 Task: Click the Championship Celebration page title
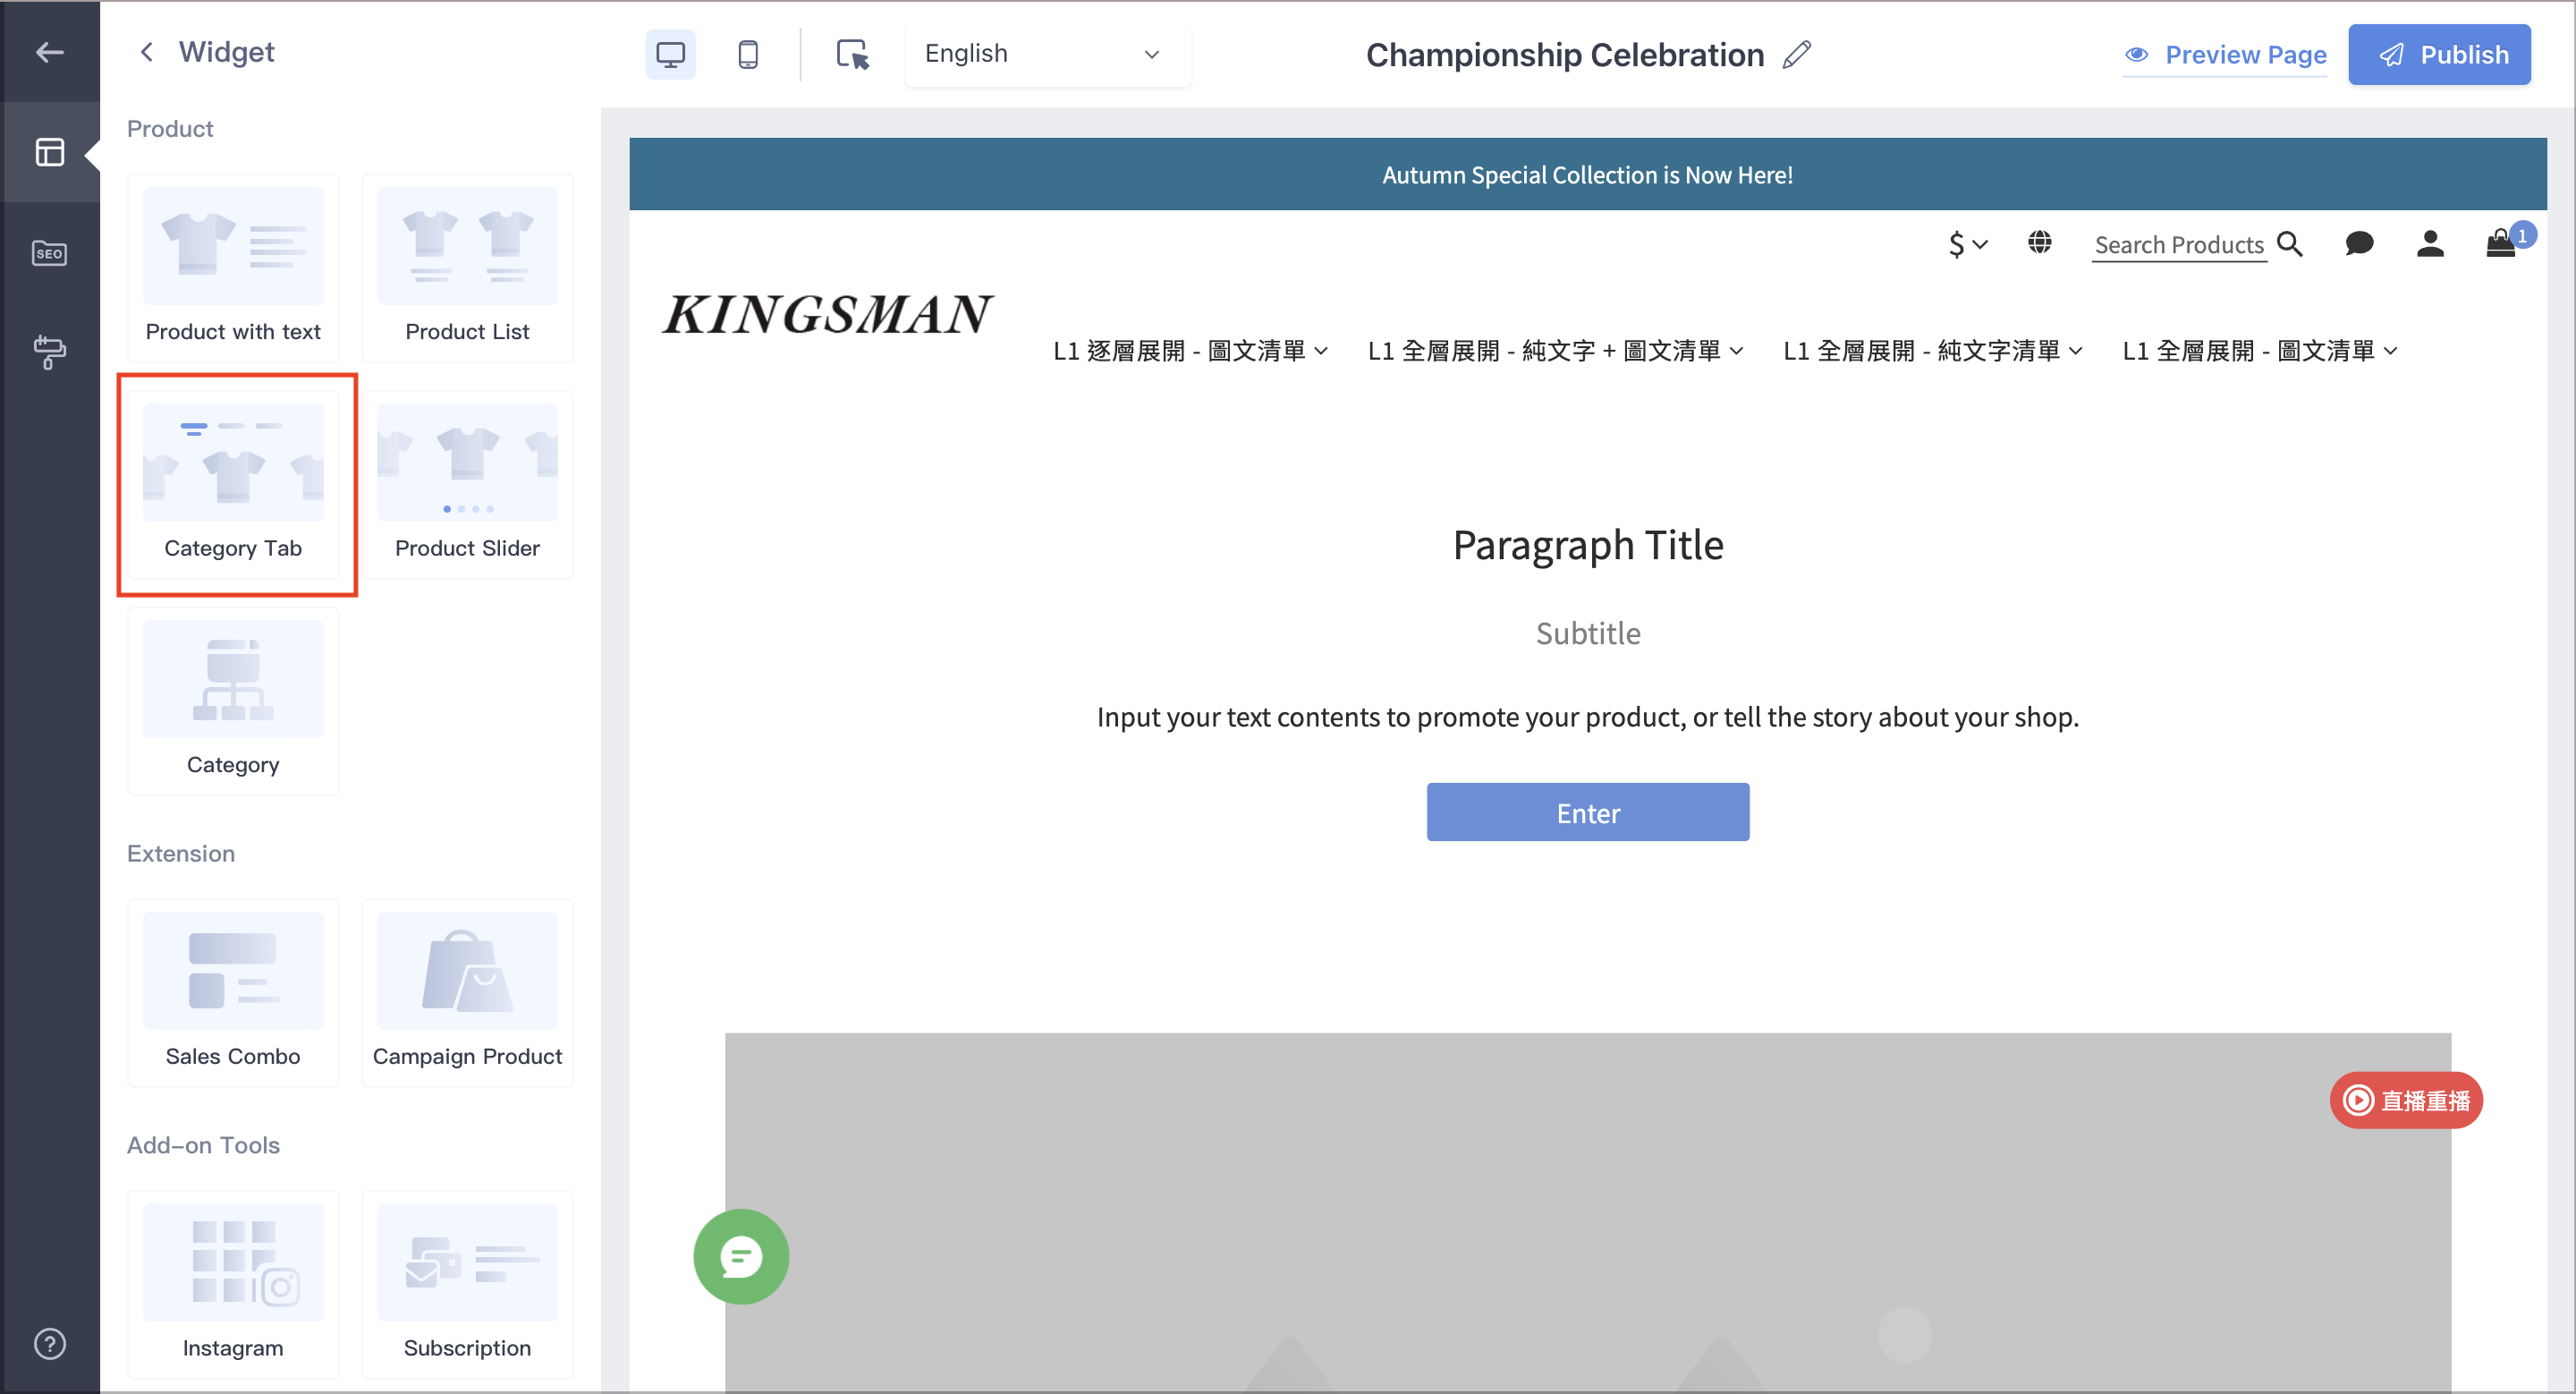point(1565,55)
